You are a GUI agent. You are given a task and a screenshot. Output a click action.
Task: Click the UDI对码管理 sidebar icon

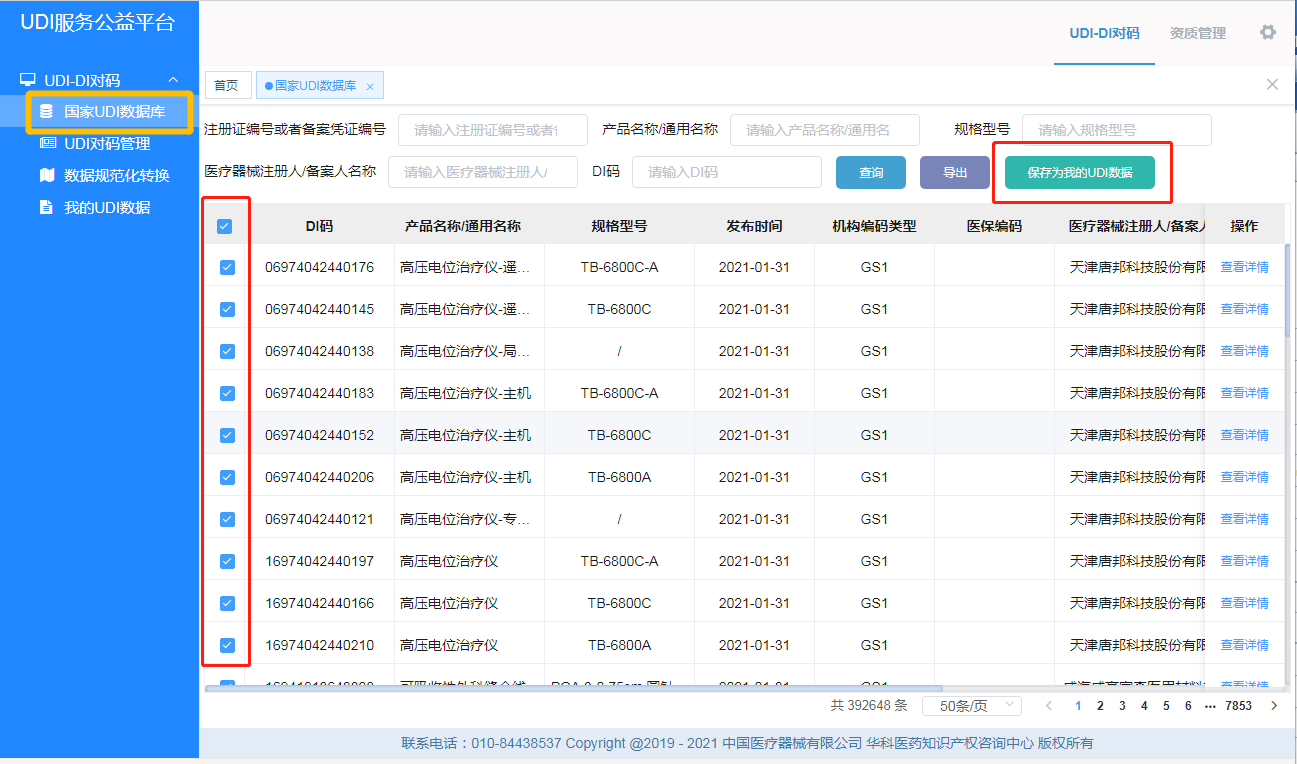pos(47,143)
